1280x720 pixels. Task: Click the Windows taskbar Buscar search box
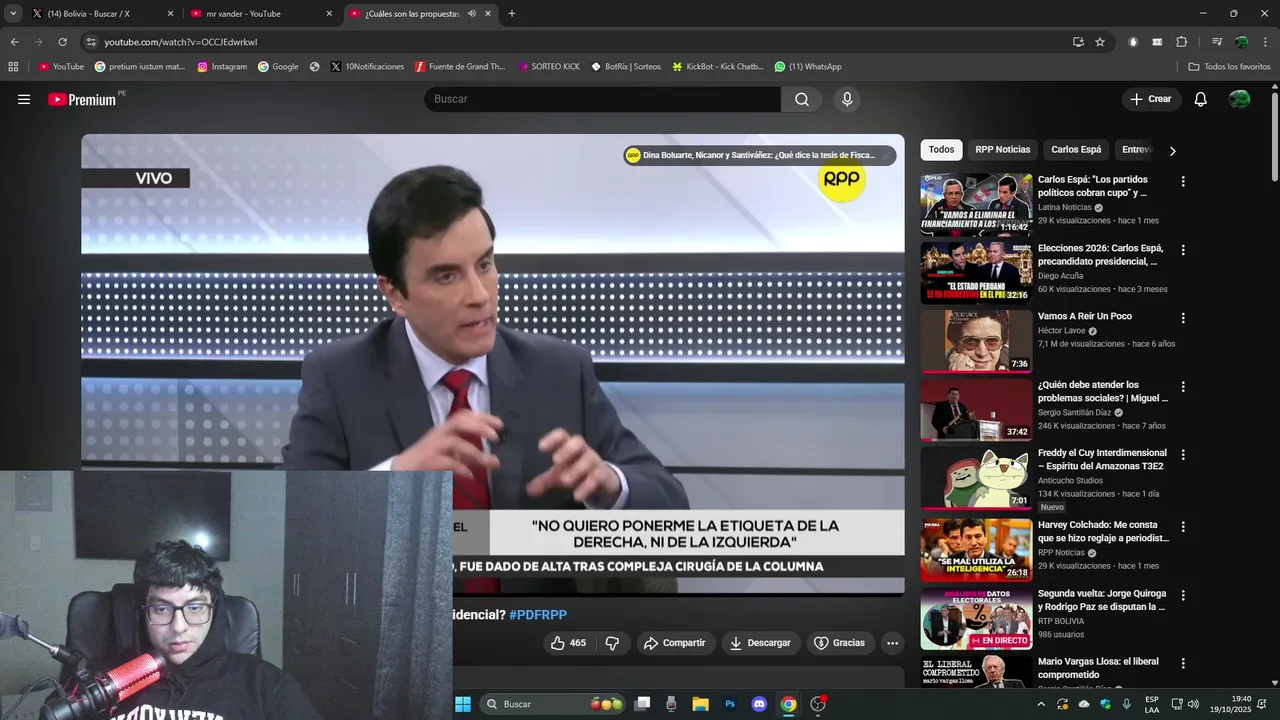tap(553, 704)
